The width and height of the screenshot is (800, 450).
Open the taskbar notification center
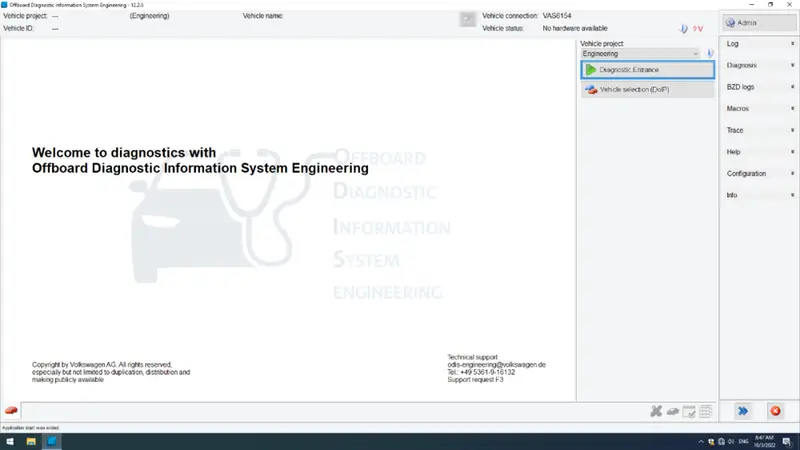coord(787,442)
